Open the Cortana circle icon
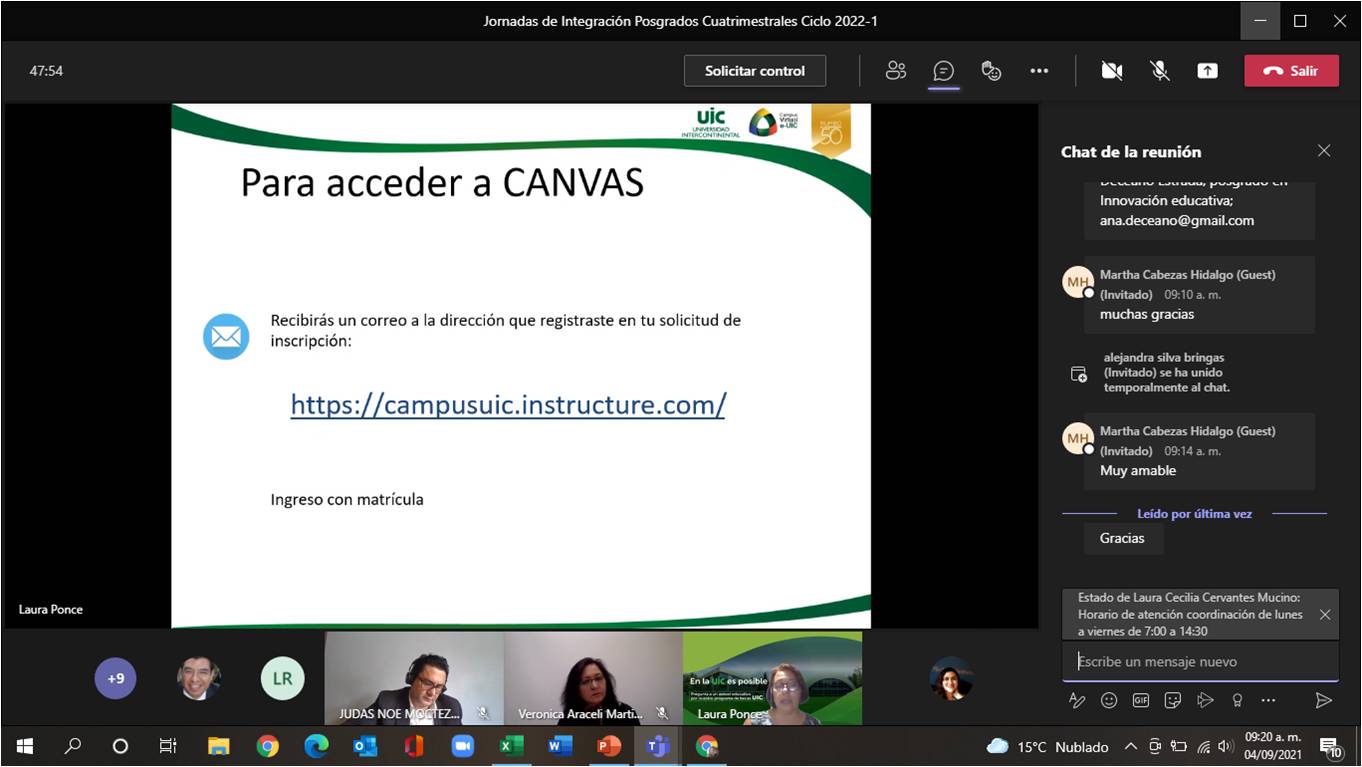 [120, 746]
